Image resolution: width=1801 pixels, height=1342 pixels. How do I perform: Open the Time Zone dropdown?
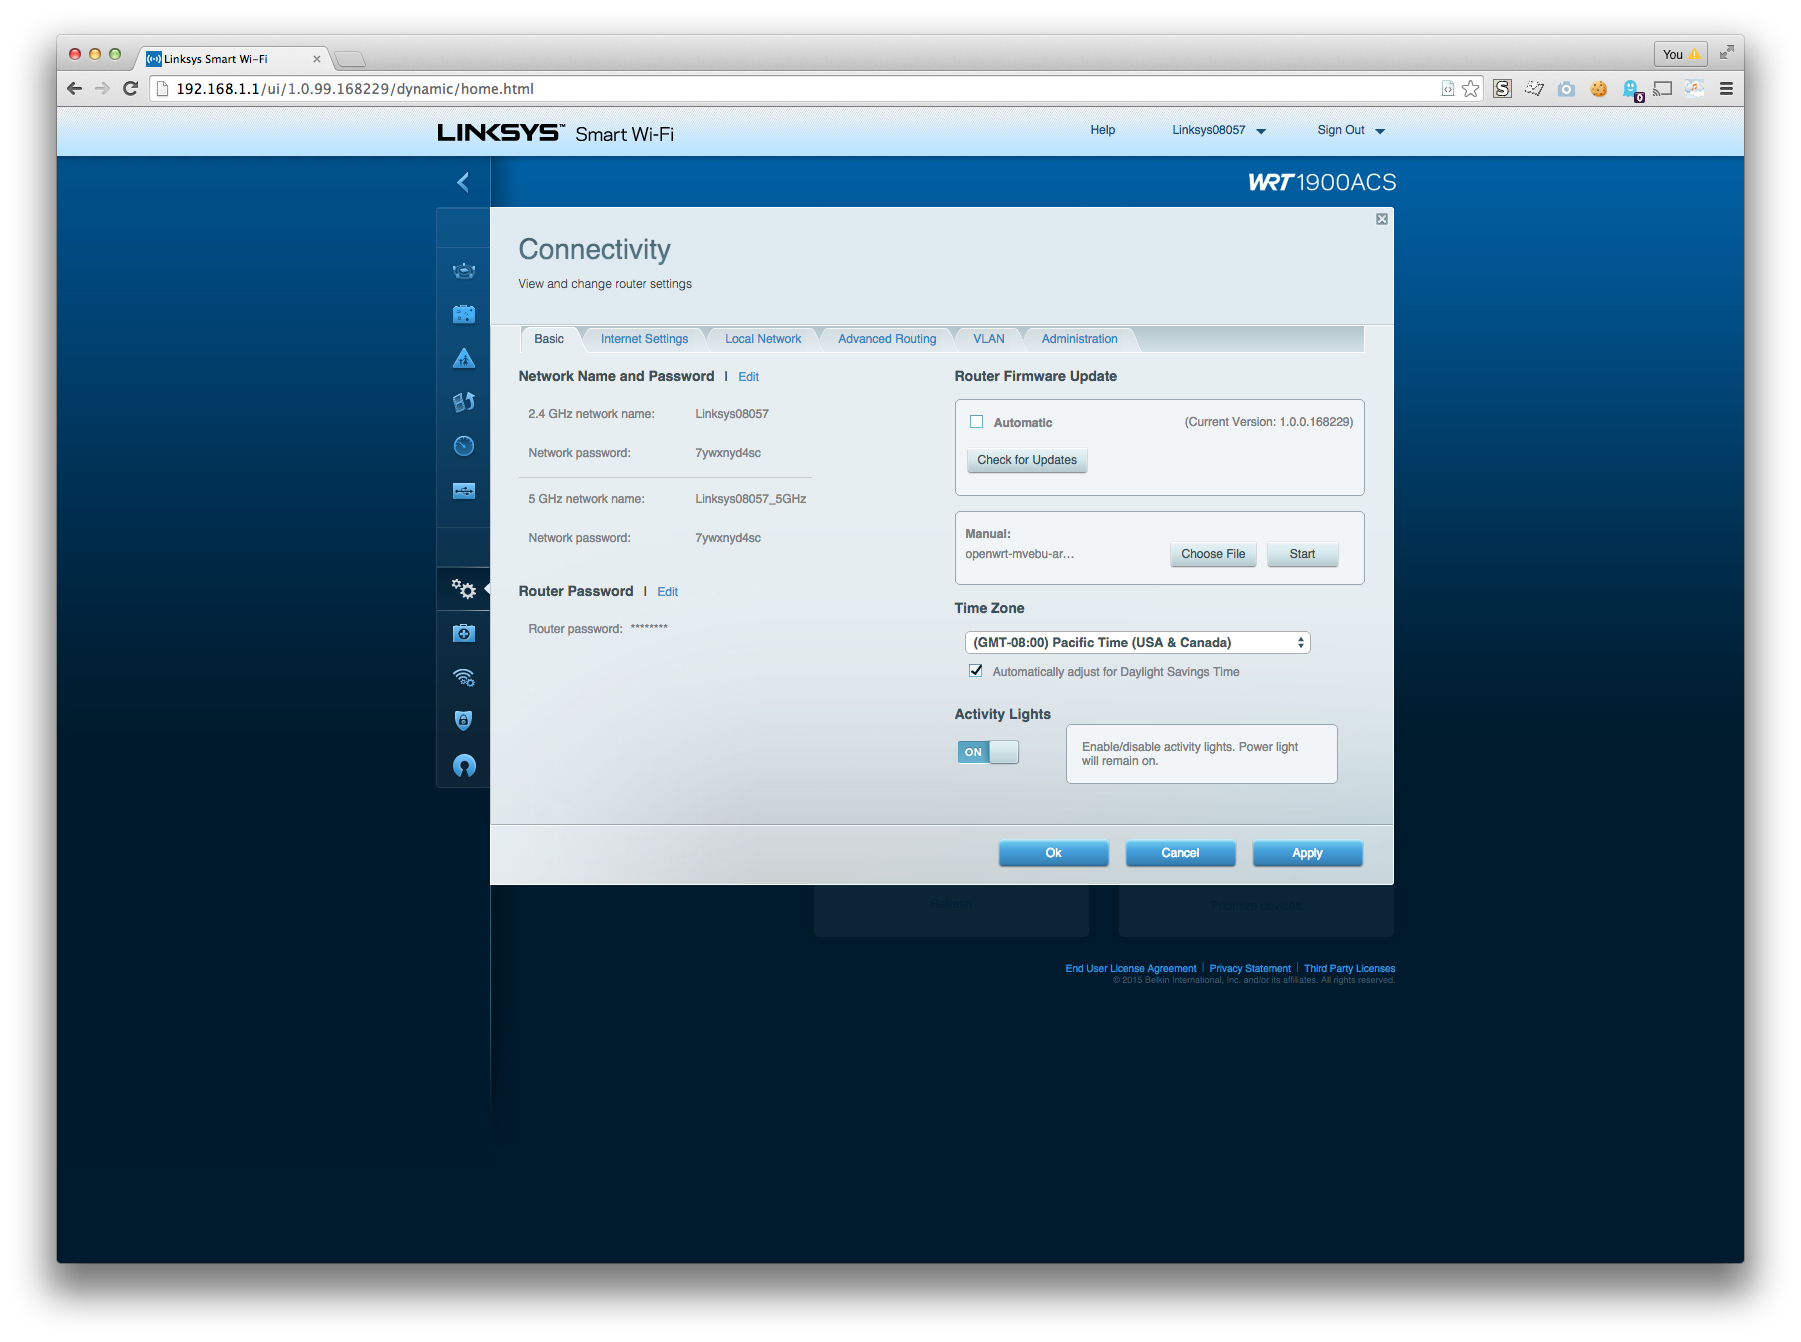tap(1137, 643)
